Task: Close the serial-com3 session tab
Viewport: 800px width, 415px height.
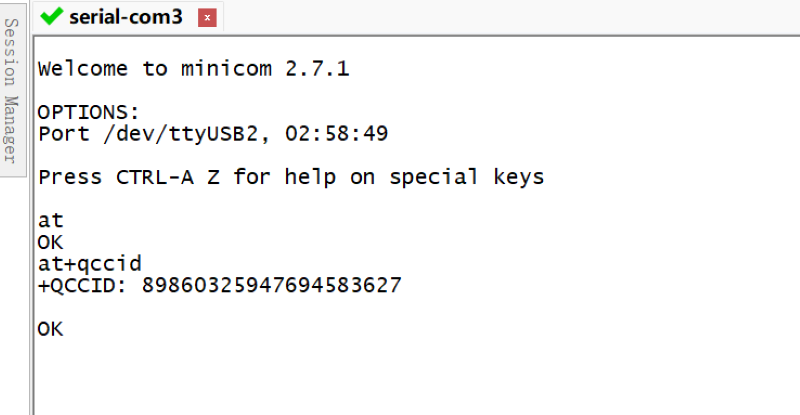Action: [207, 18]
